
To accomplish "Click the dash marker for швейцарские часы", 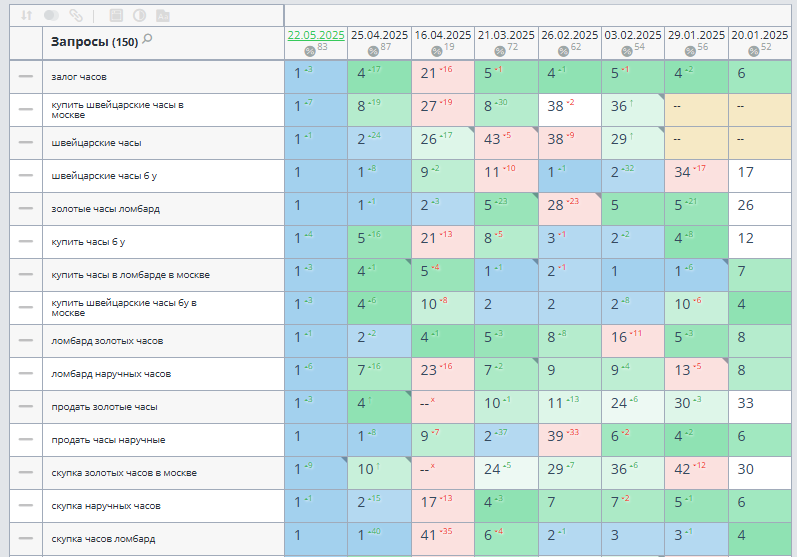I will (x=26, y=142).
